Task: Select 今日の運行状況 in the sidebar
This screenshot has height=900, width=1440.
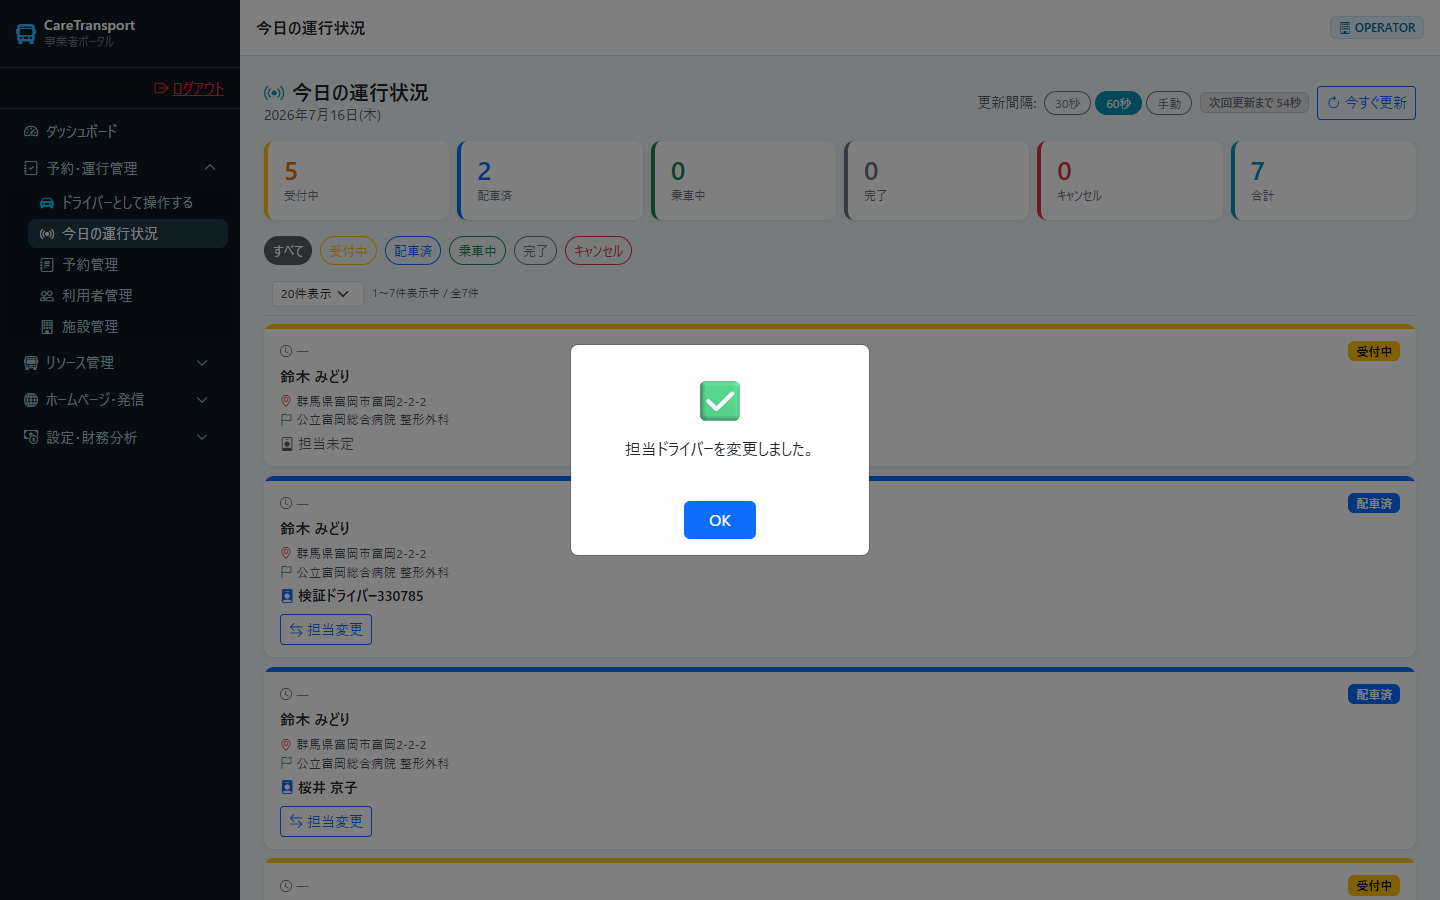Action: click(x=128, y=233)
